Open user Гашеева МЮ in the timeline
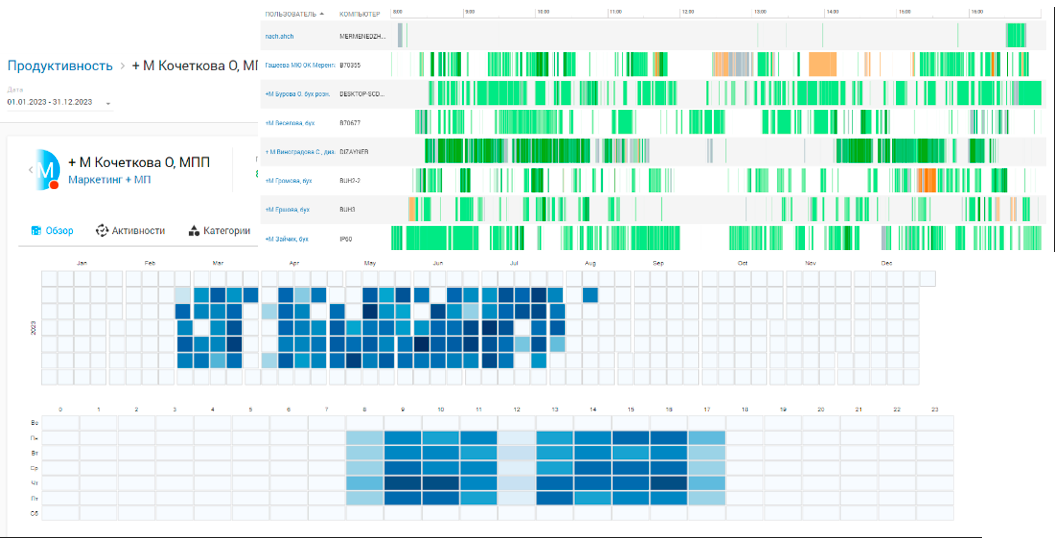This screenshot has width=1055, height=538. 299,65
